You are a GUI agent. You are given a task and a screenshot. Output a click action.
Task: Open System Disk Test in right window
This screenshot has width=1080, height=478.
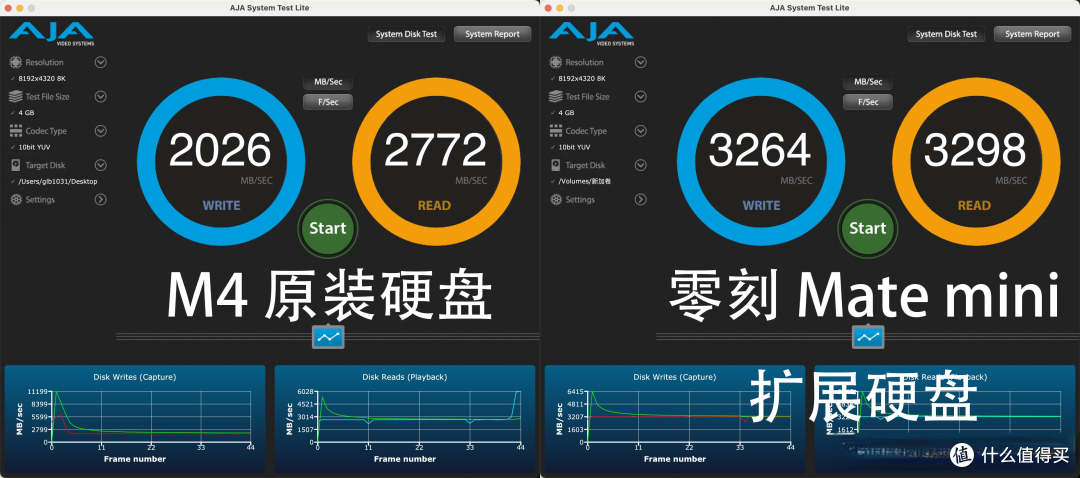(x=946, y=34)
